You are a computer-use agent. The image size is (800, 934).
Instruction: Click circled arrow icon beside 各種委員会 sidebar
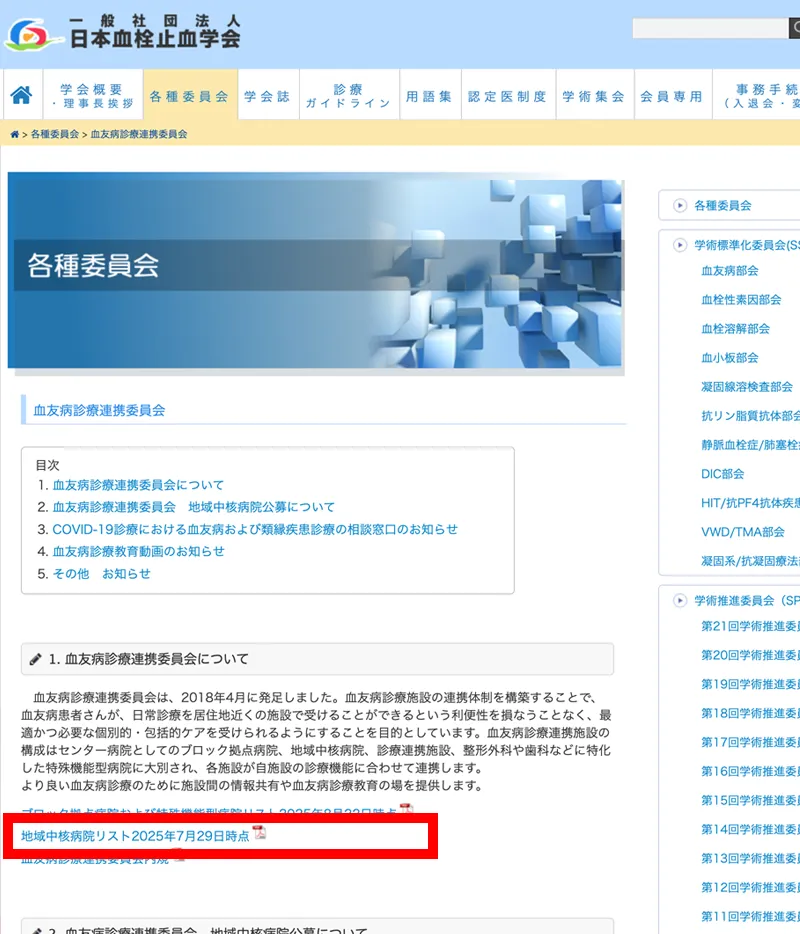coord(681,205)
